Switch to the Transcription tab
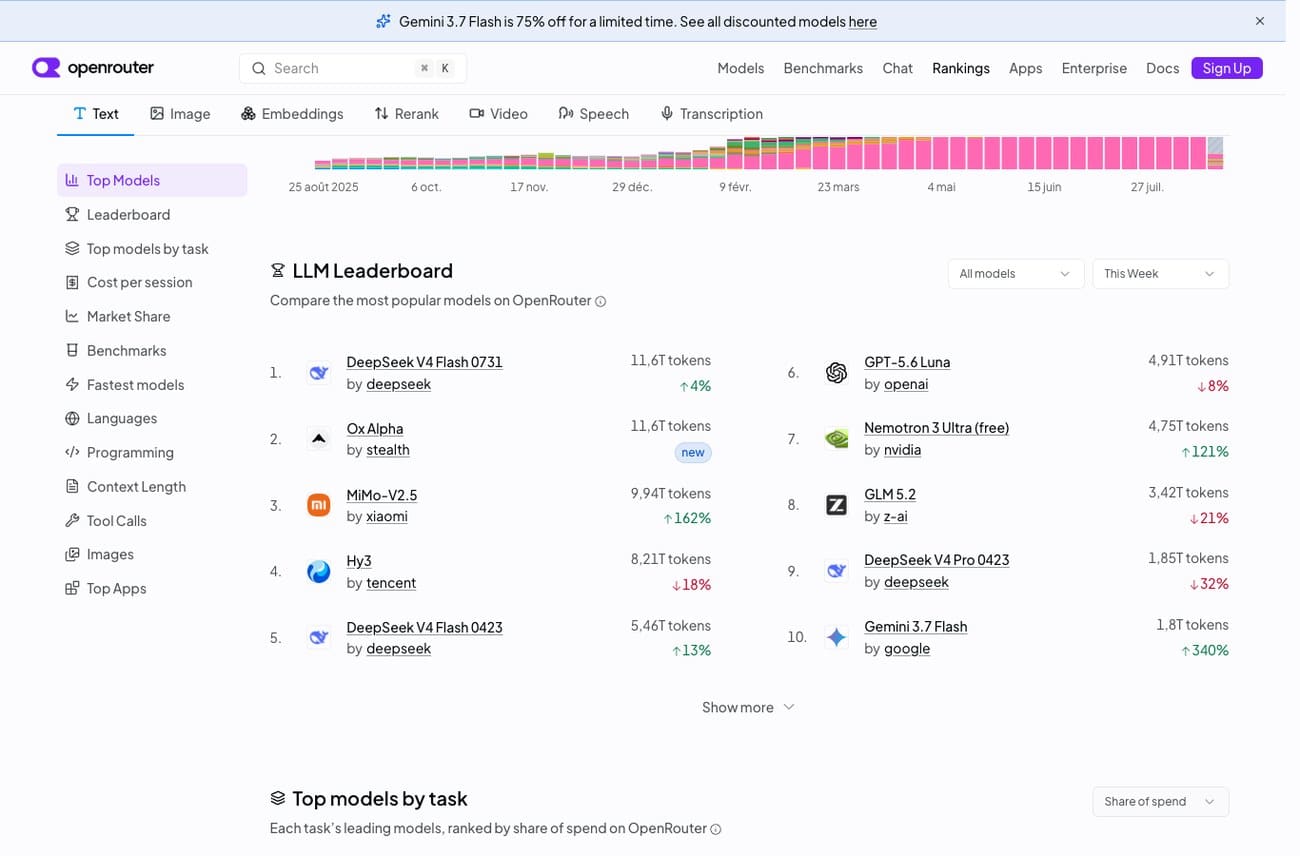Image resolution: width=1300 pixels, height=856 pixels. pyautogui.click(x=711, y=114)
